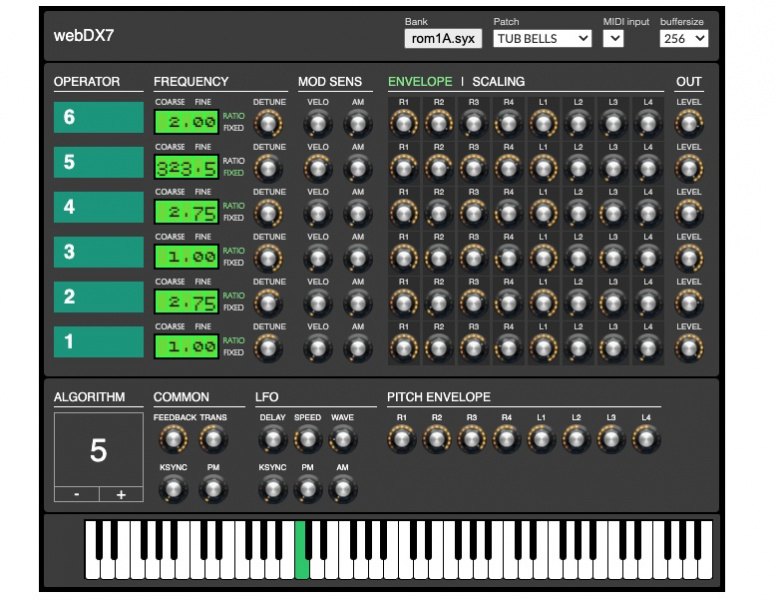This screenshot has width=777, height=600.
Task: Click operator 6 DETUNE knob
Action: click(268, 123)
